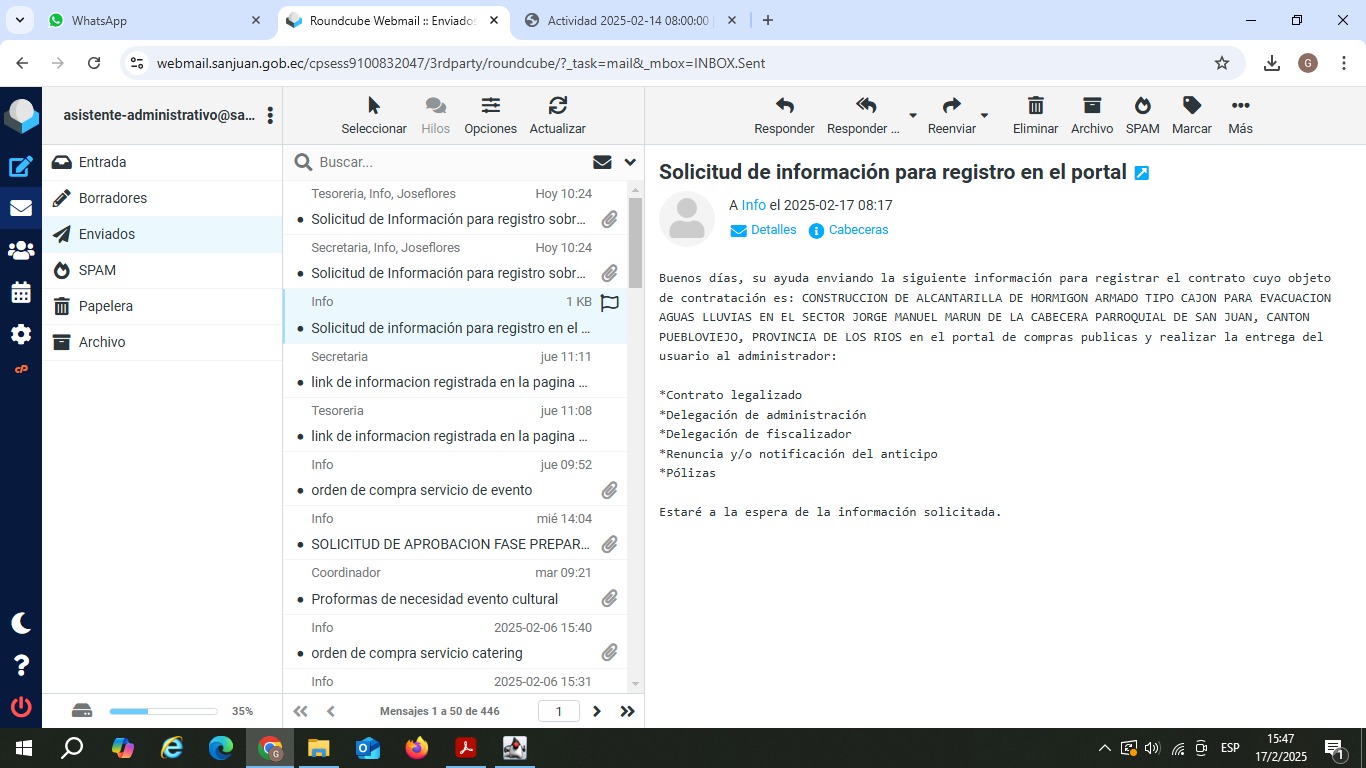The width and height of the screenshot is (1366, 768).
Task: Open contacts in the left sidebar
Action: click(x=21, y=250)
